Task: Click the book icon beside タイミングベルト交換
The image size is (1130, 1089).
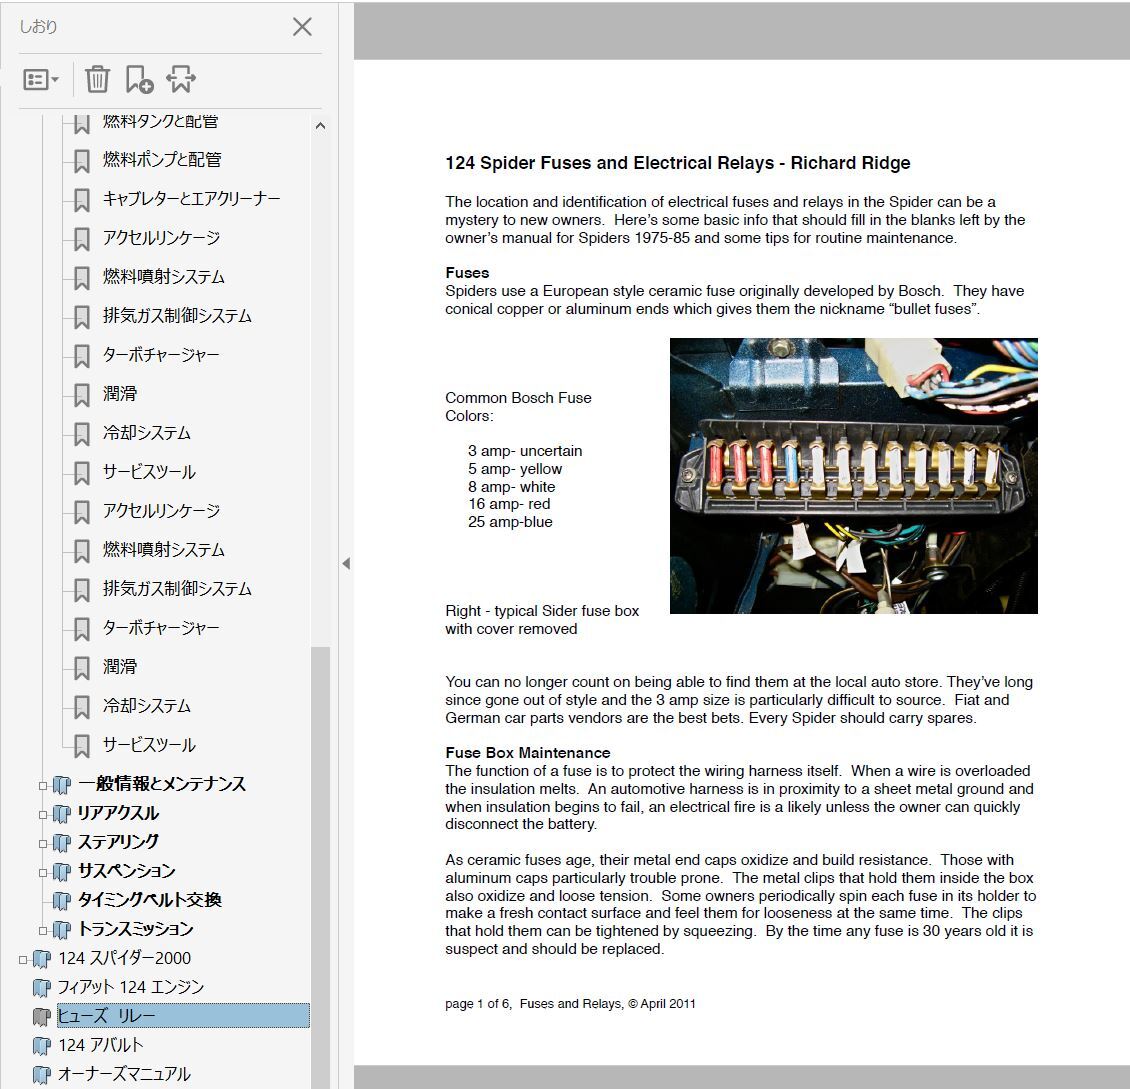Action: click(x=62, y=901)
